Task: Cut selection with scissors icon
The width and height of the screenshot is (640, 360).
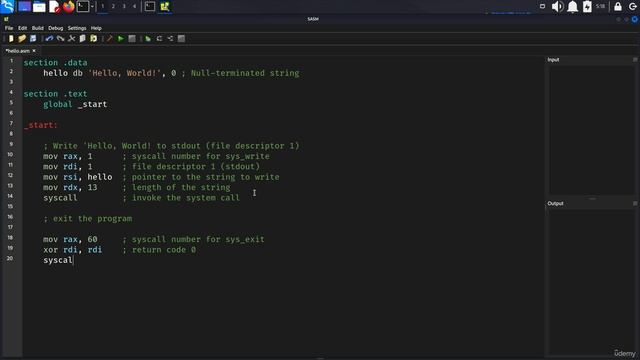Action: [71, 38]
